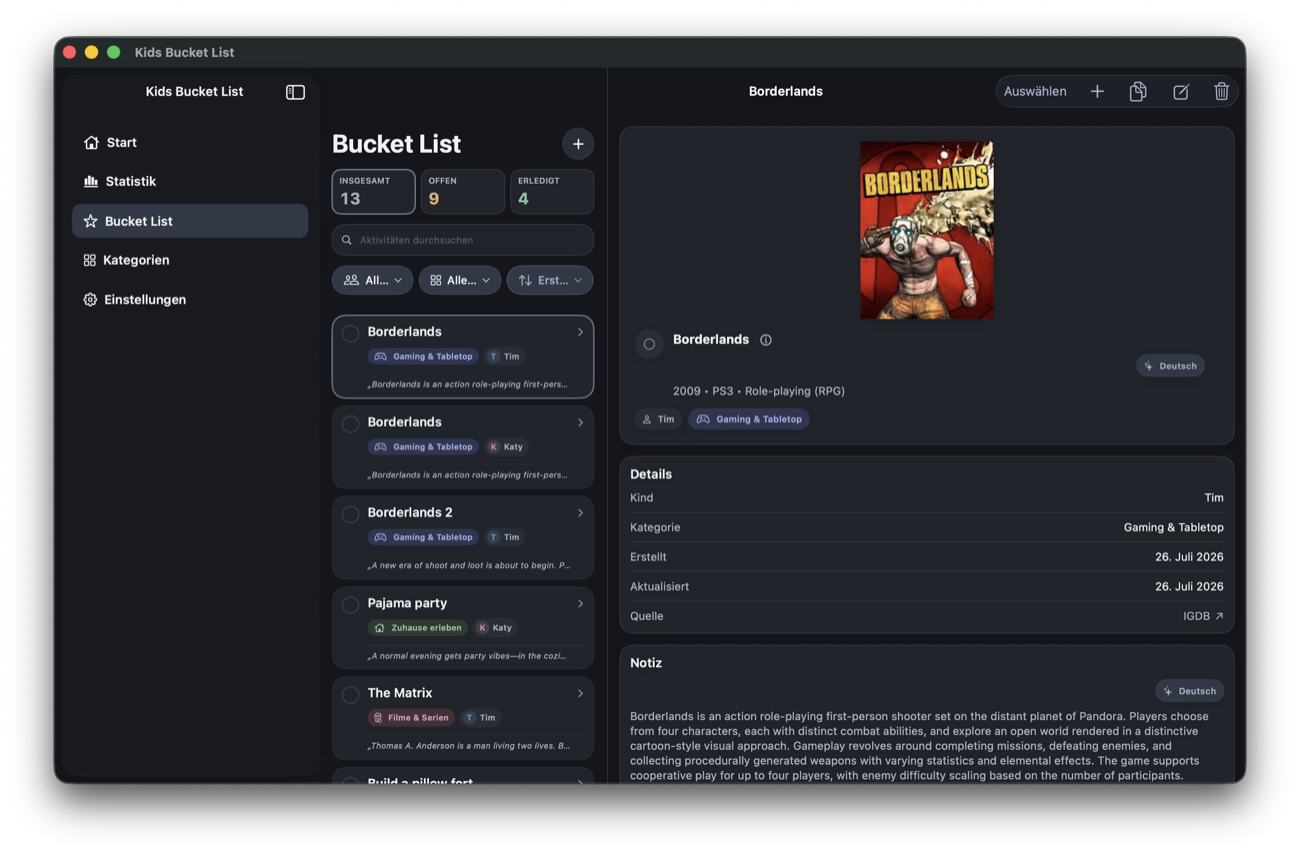Viewport: 1300px width, 855px height.
Task: Check off Borderlands for Tim in list
Action: [350, 333]
